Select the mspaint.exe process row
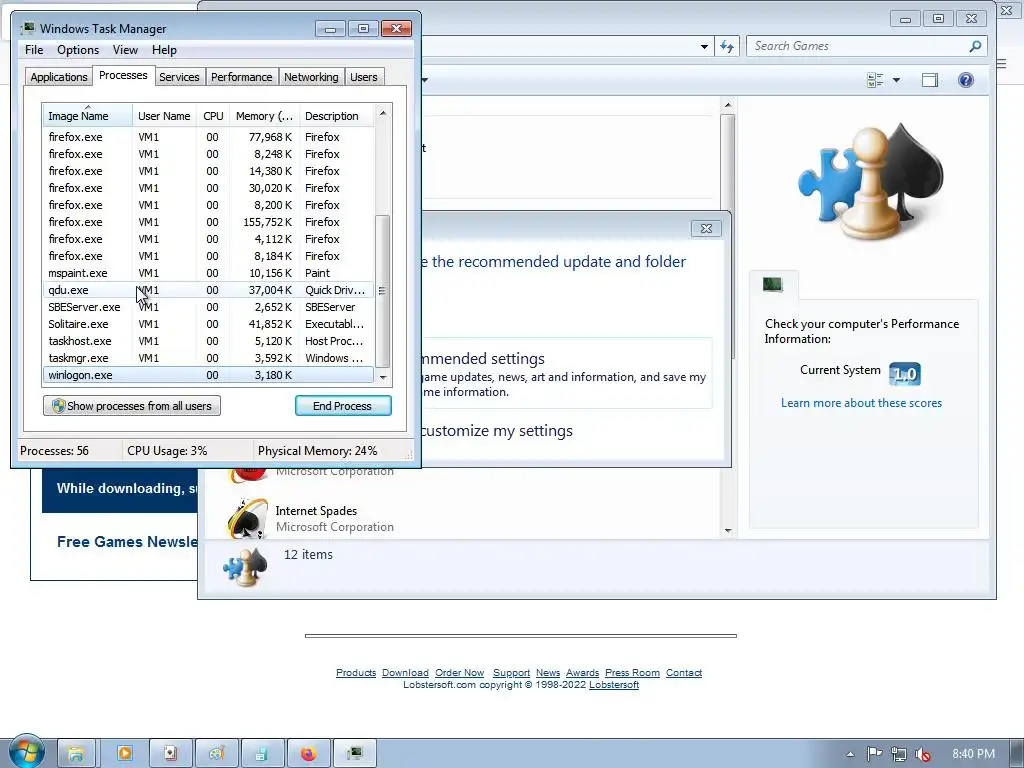The width and height of the screenshot is (1024, 768). point(208,273)
